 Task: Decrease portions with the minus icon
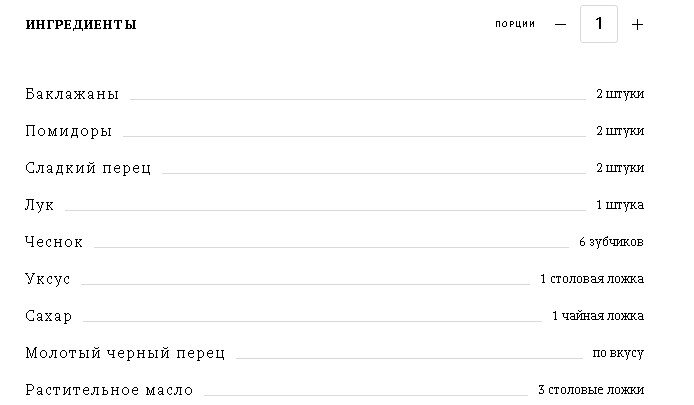pyautogui.click(x=560, y=24)
